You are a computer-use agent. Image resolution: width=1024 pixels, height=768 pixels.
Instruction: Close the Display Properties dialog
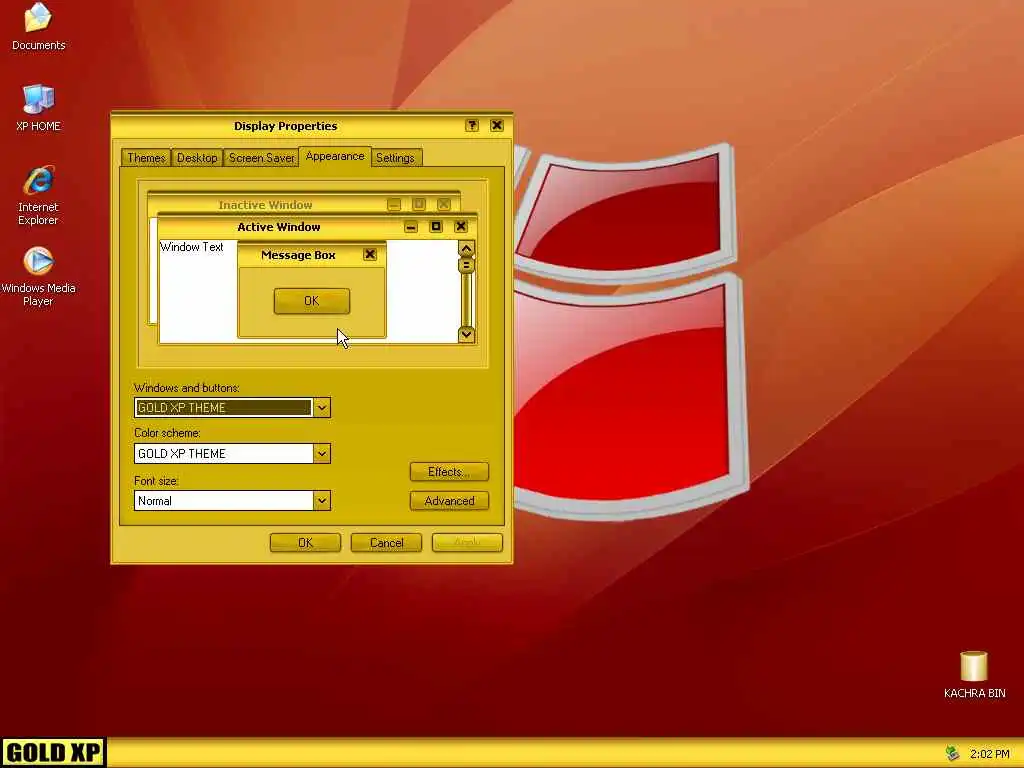pos(497,125)
